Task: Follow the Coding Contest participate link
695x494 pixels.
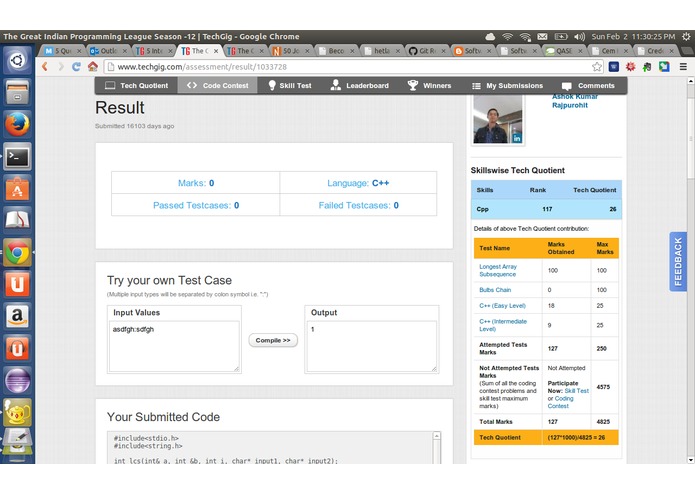Action: coord(561,402)
